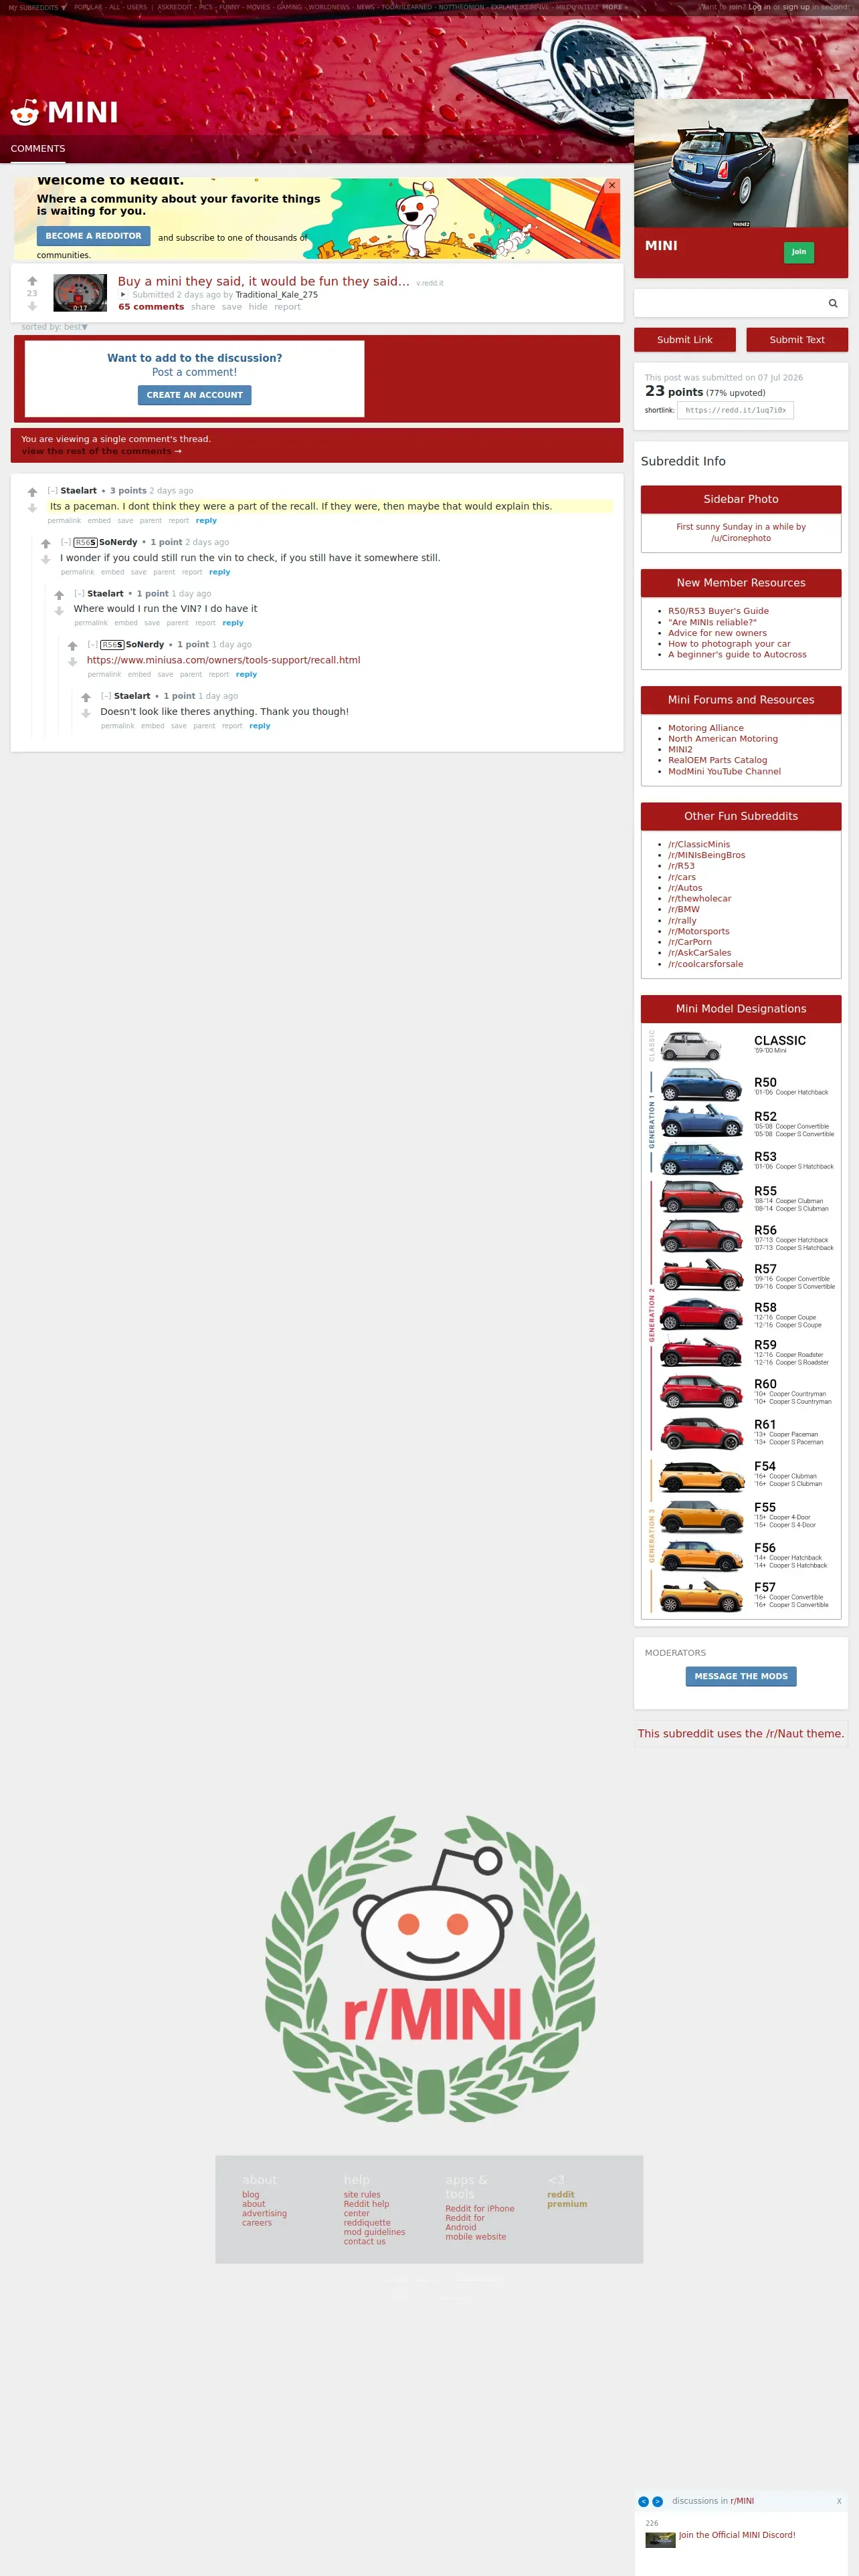Select TODAYILEARNED in the top bar
Viewport: 859px width, 2576px height.
407,7
